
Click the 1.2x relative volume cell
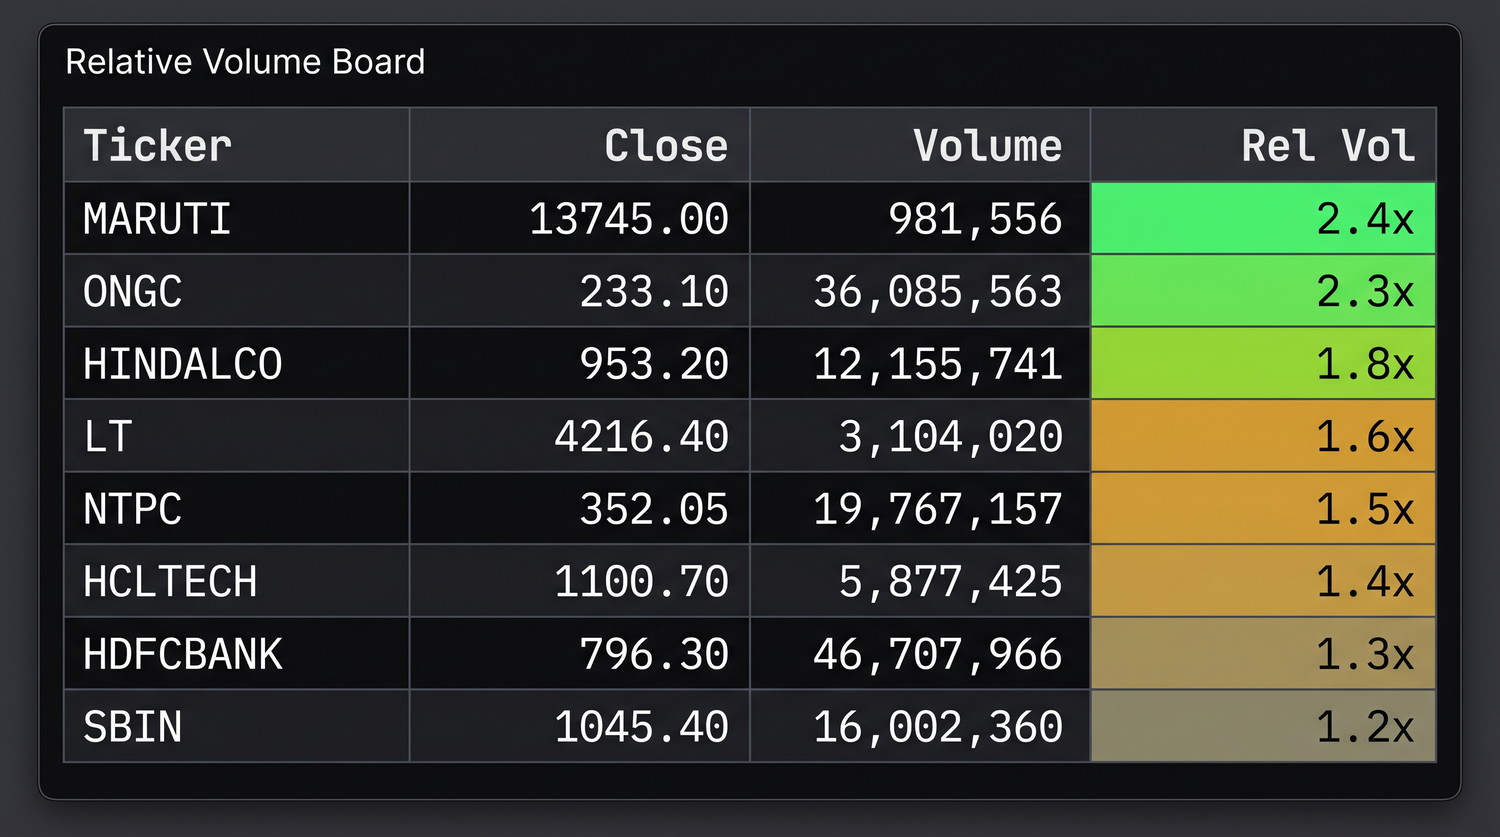click(1263, 726)
